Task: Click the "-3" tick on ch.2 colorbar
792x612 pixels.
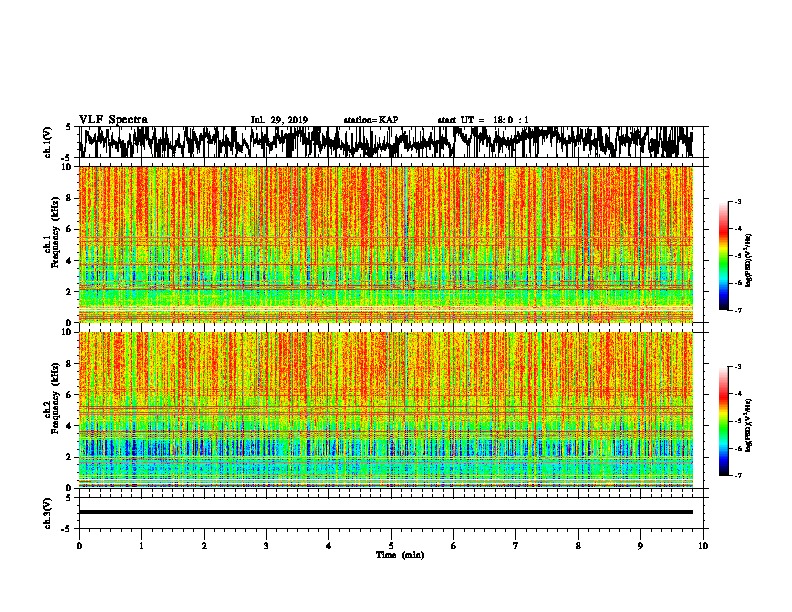Action: 738,367
